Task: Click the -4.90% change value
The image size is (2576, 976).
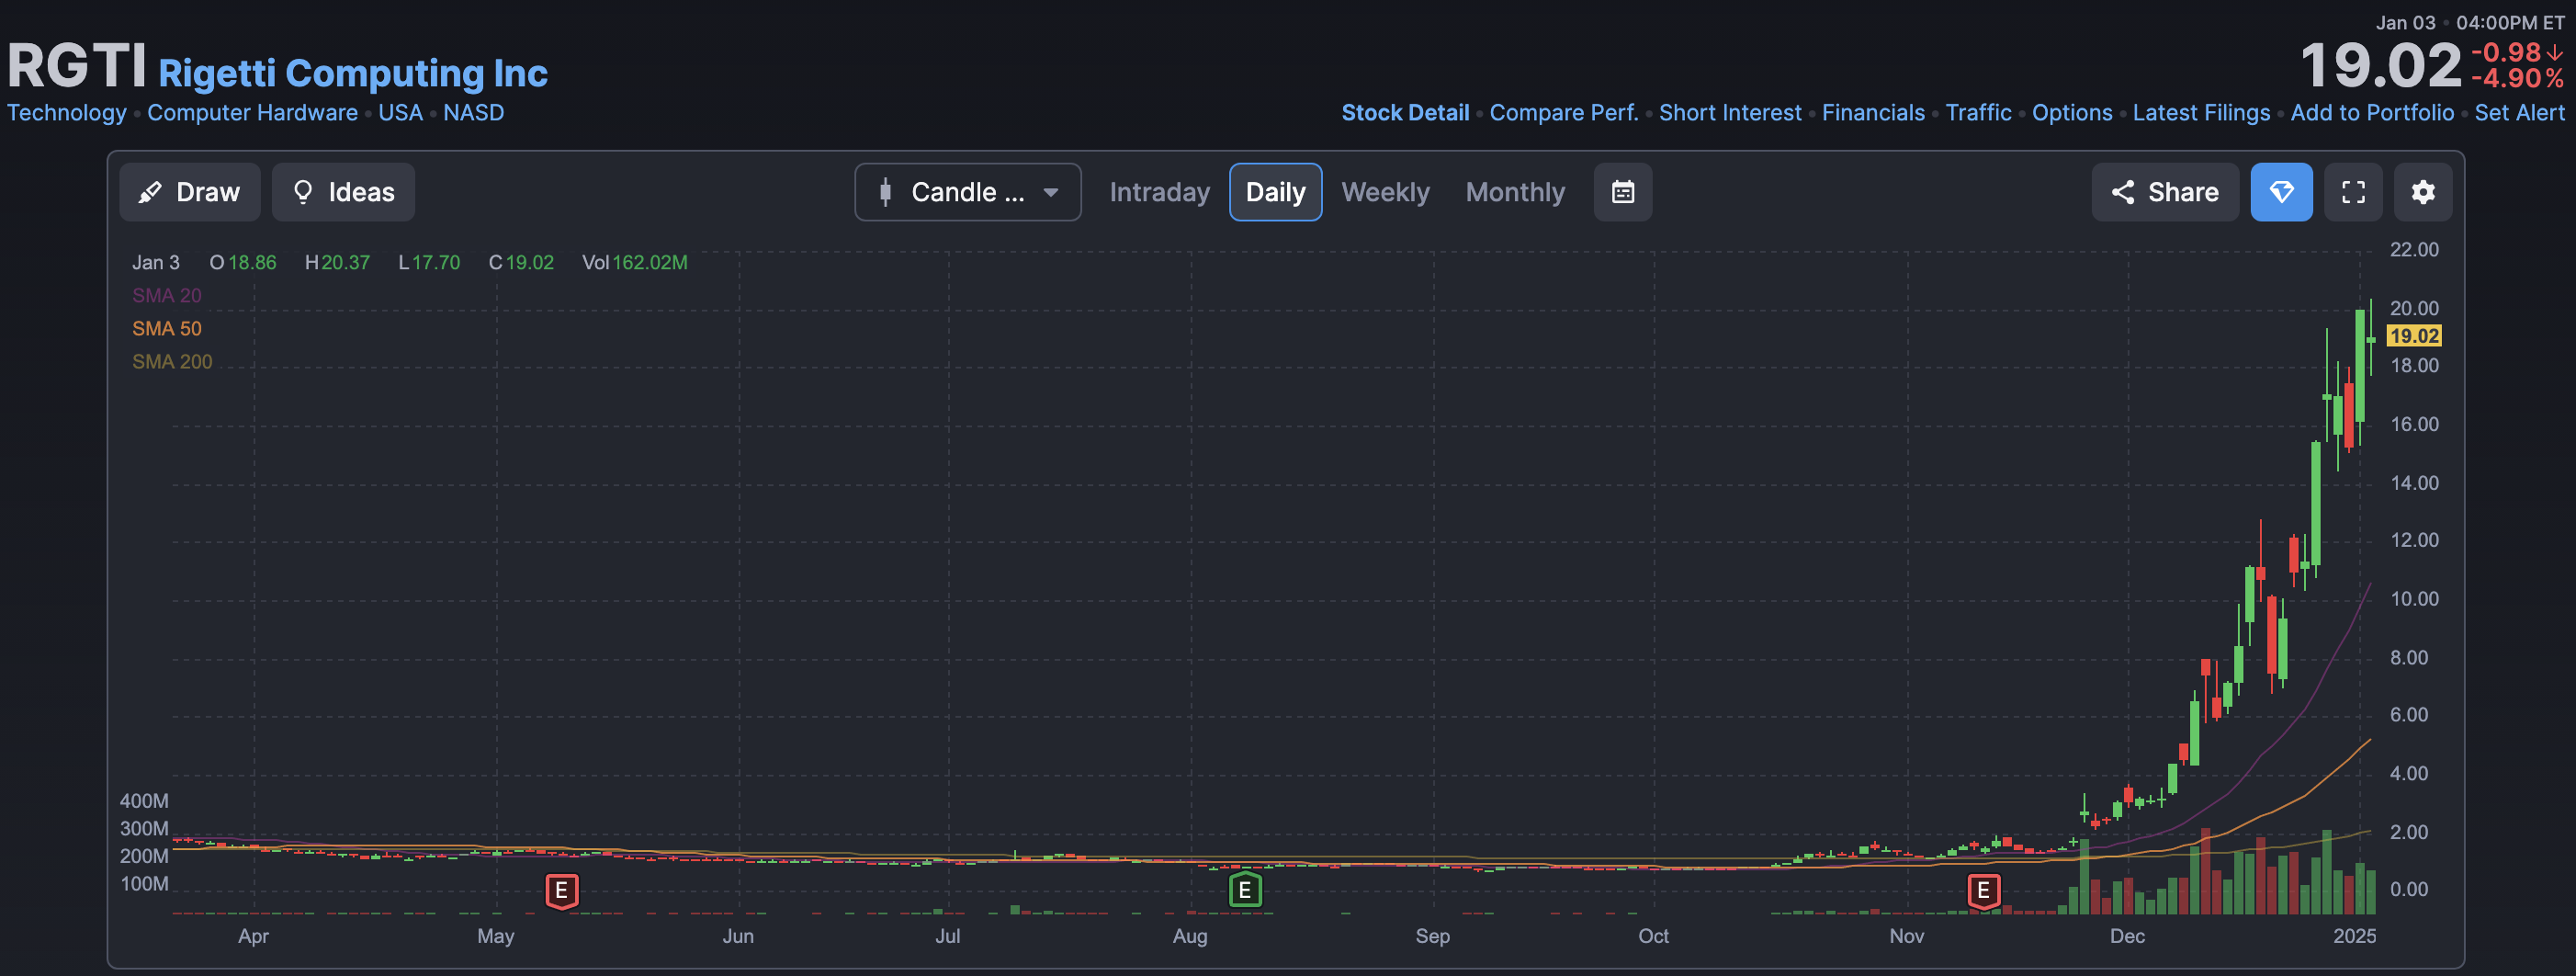Action: click(x=2517, y=78)
